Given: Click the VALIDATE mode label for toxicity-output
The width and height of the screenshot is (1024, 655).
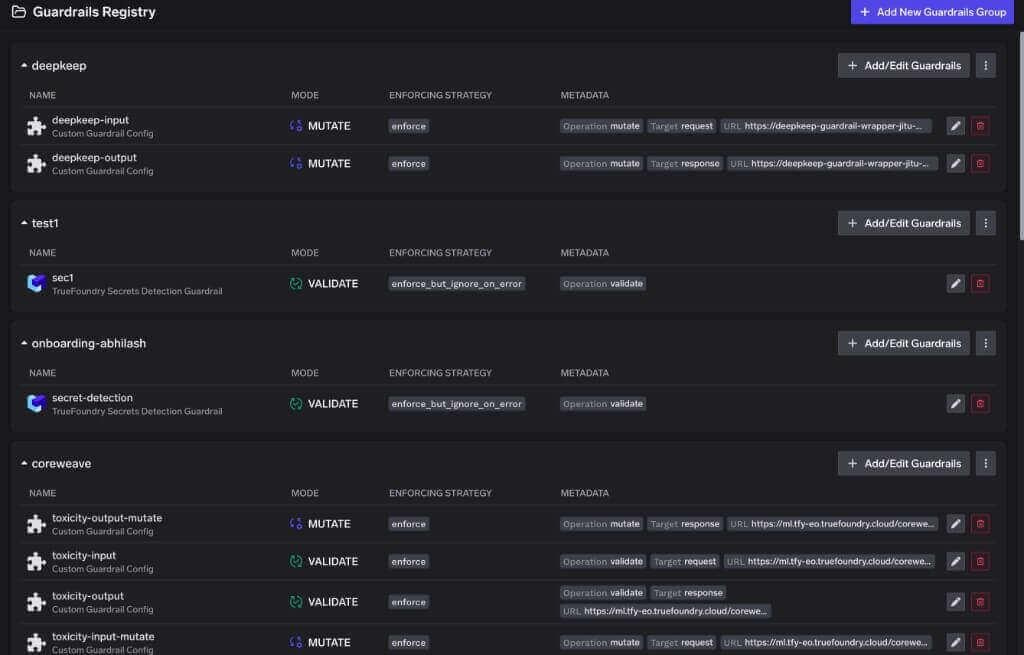Looking at the screenshot, I should coord(332,602).
